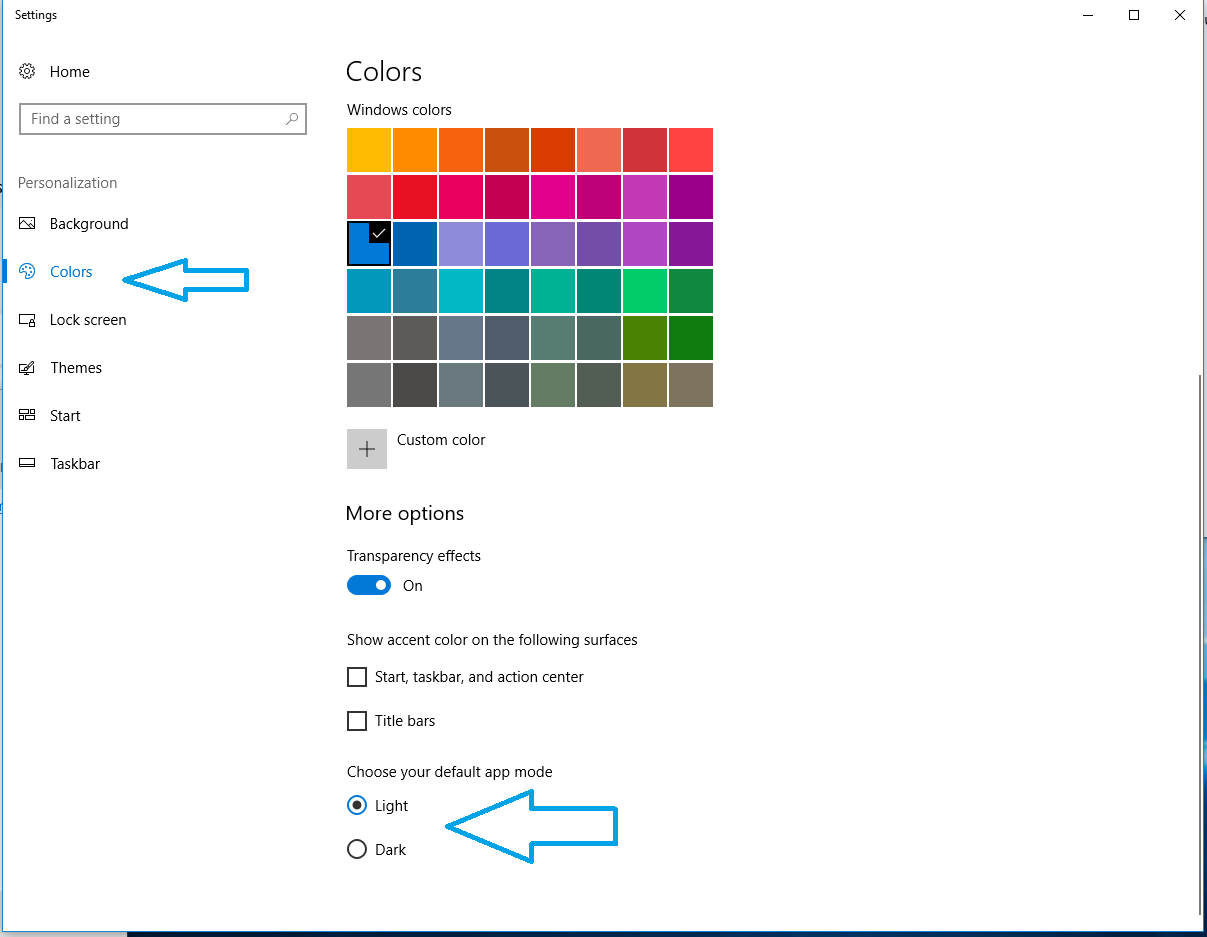1207x937 pixels.
Task: Go to Lock screen settings
Action: (88, 320)
